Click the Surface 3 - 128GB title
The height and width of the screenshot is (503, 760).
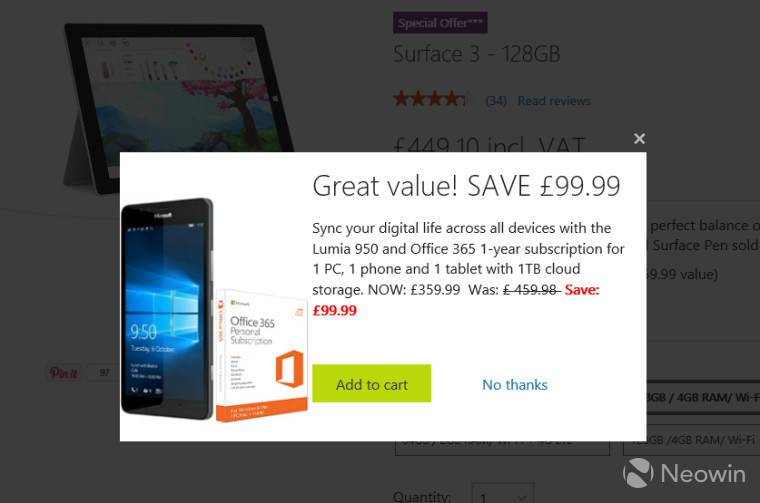[x=476, y=54]
